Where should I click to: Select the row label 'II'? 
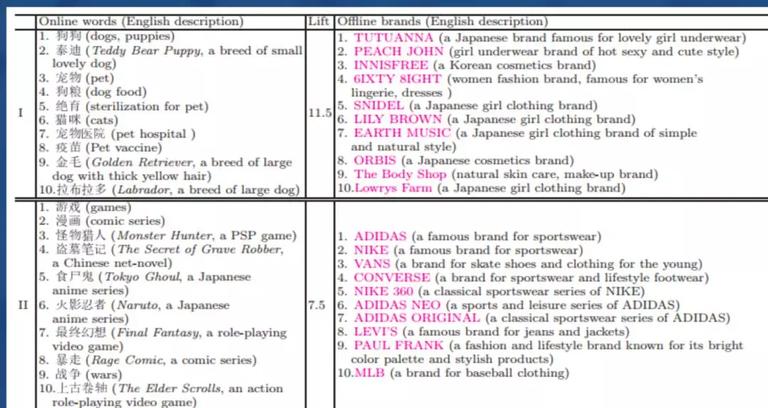(23, 305)
